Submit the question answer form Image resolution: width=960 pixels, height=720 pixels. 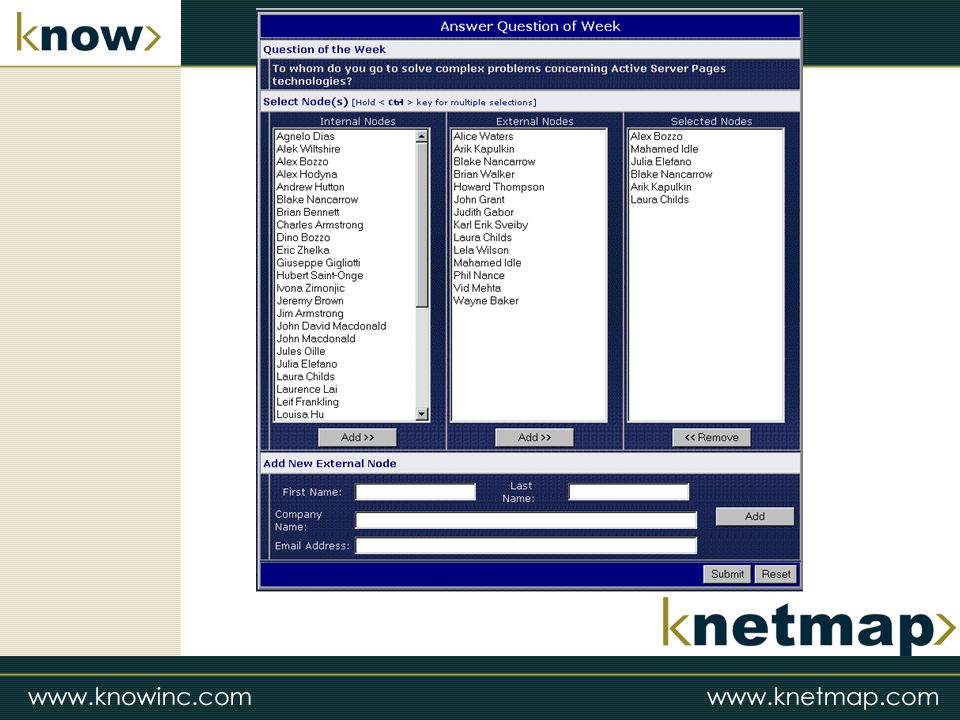(727, 574)
